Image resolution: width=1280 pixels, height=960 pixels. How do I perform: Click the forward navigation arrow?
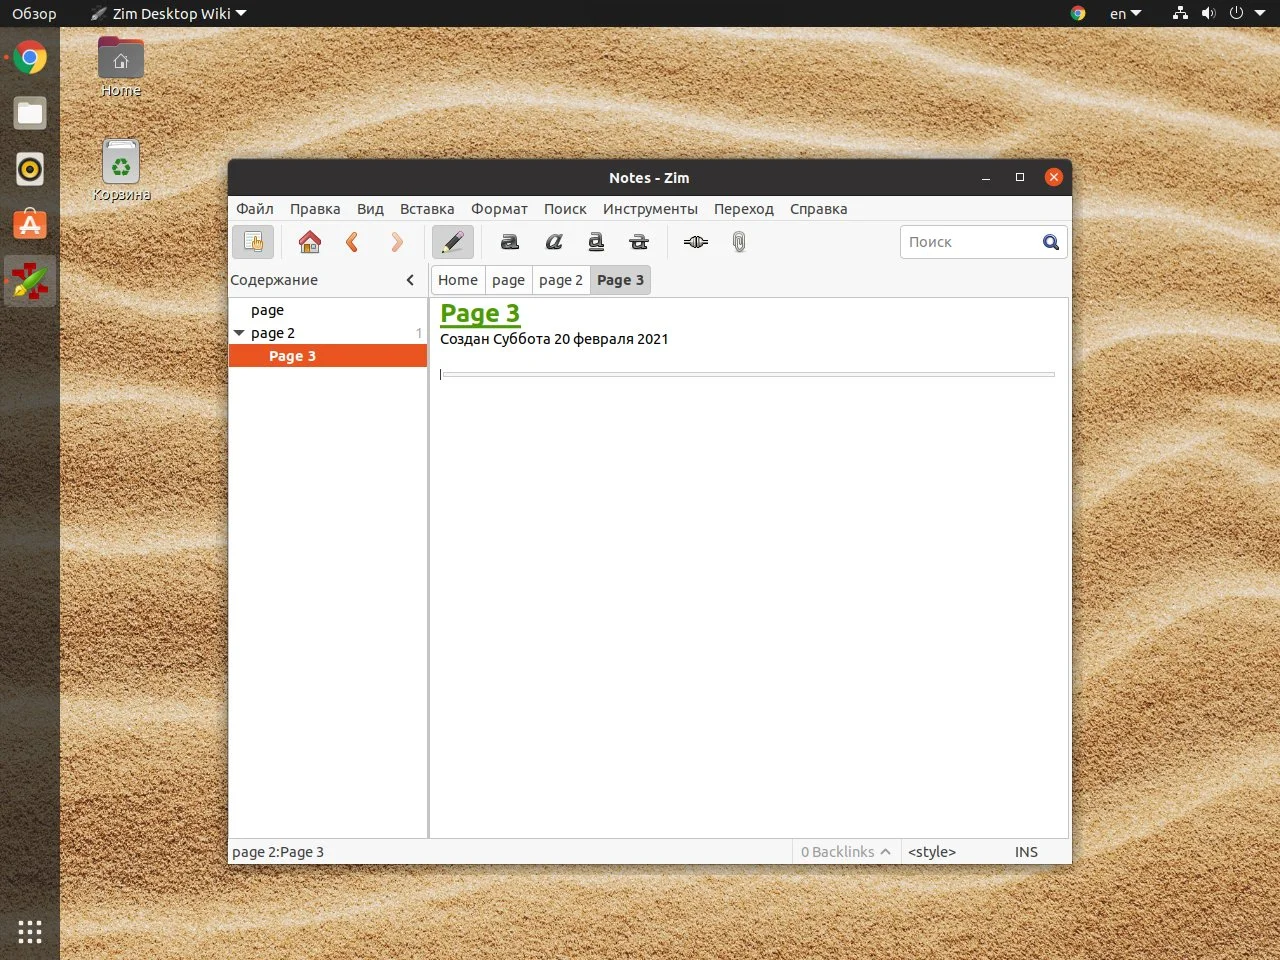397,242
